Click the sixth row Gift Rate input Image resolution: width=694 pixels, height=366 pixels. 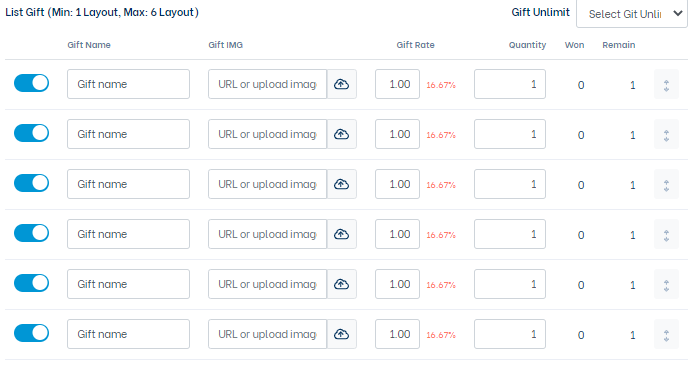point(397,334)
